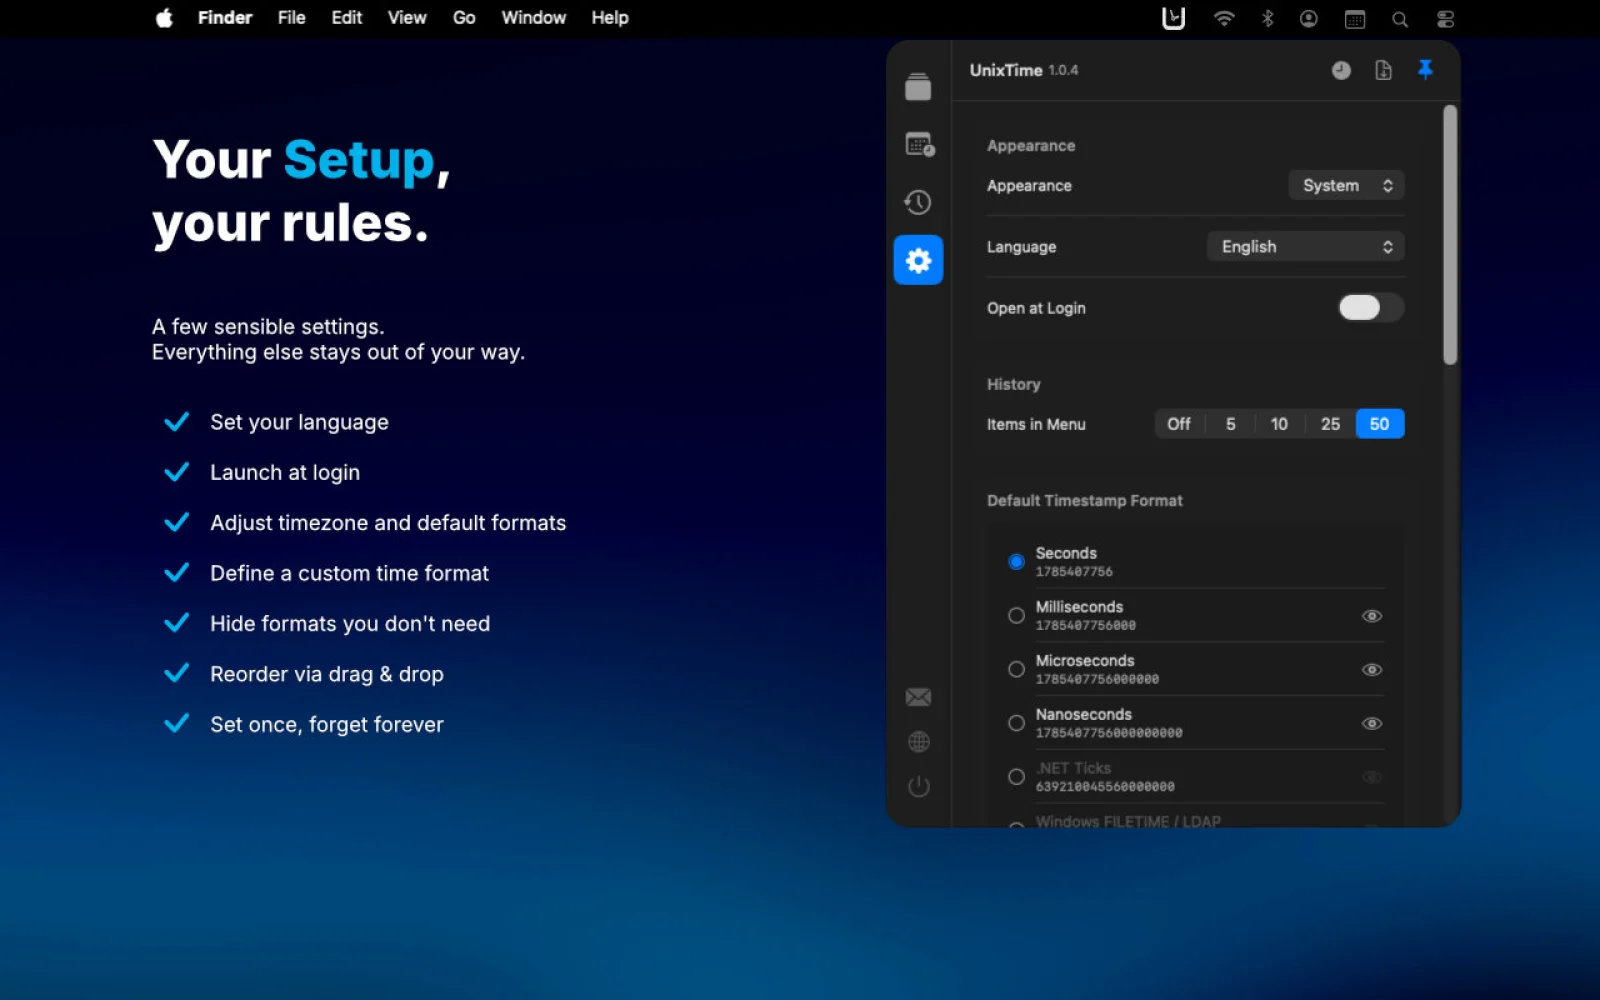Viewport: 1600px width, 1000px height.
Task: Open the Appearance System dropdown
Action: (1347, 185)
